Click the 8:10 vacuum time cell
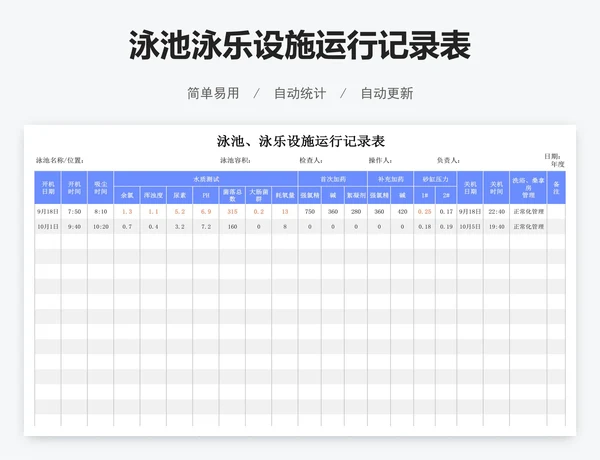Screen dimensions: 600x460 pos(101,211)
